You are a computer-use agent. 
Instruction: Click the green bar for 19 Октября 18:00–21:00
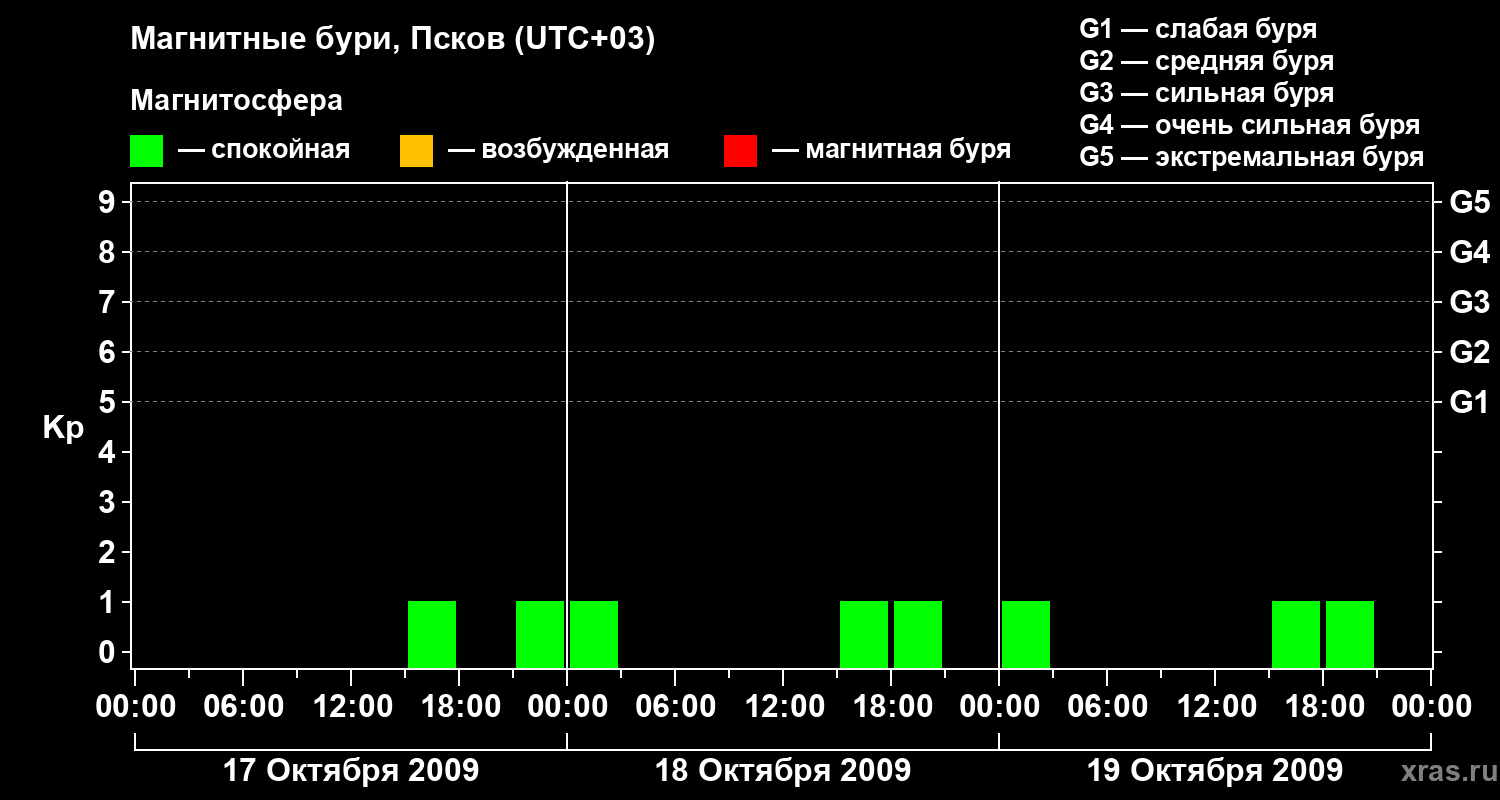[x=1350, y=634]
